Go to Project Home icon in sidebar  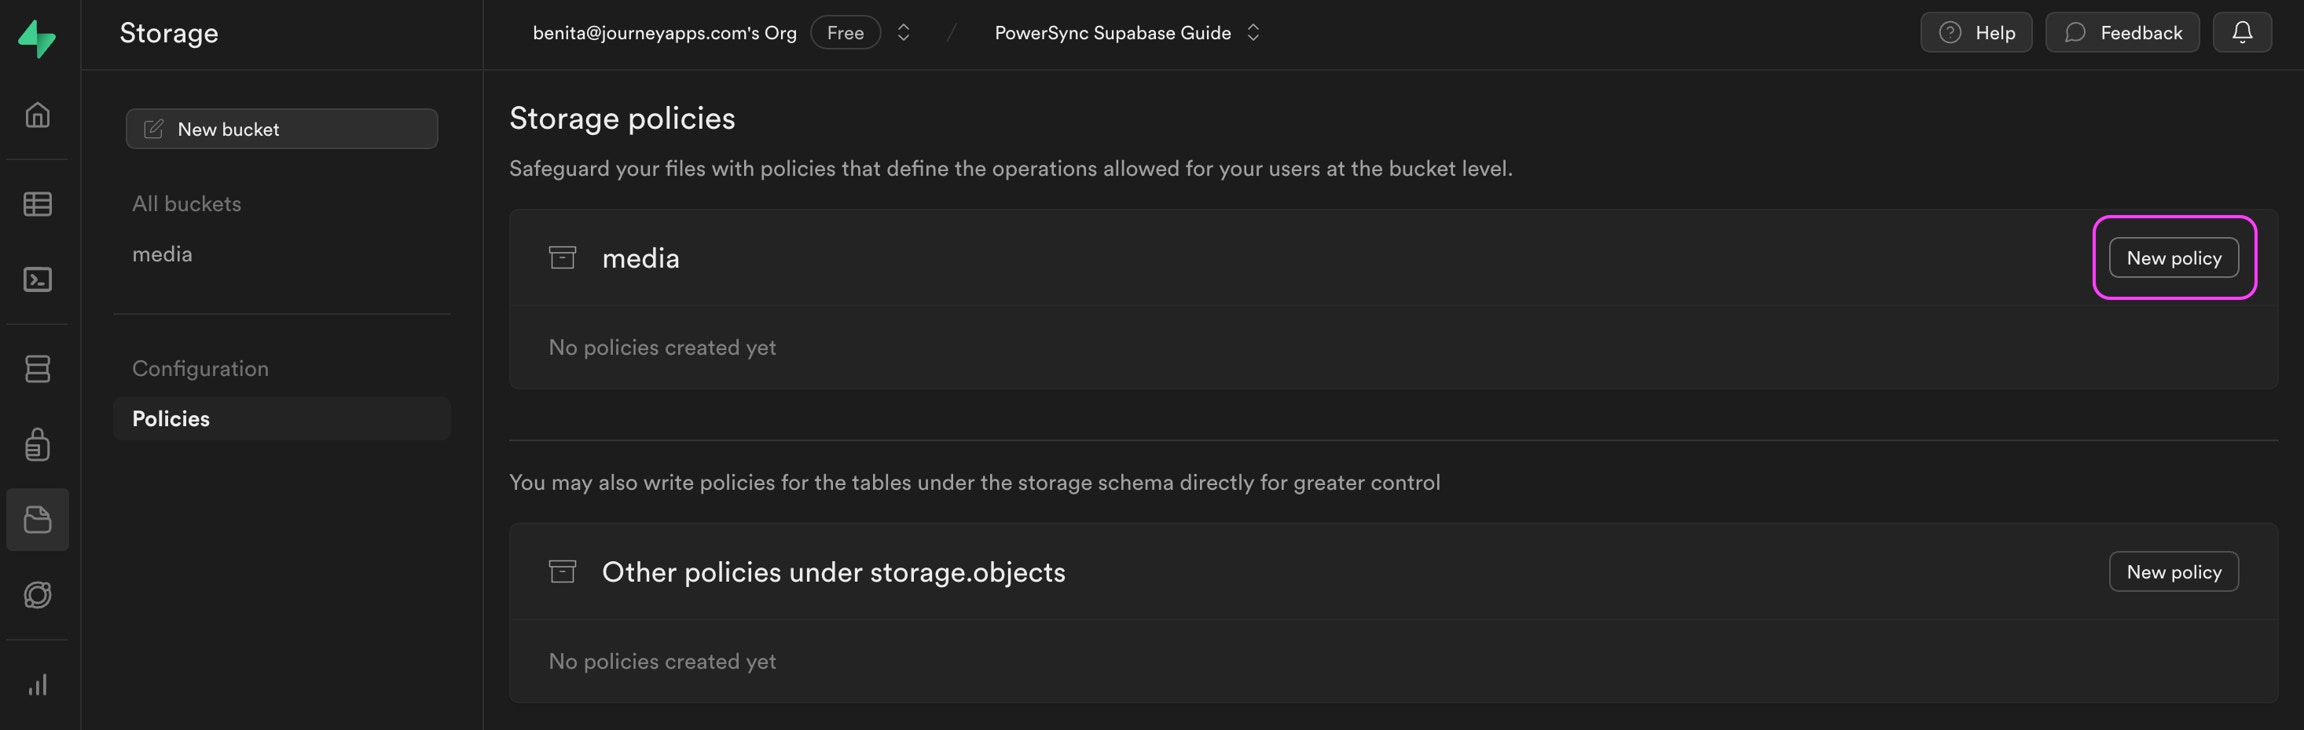pyautogui.click(x=37, y=115)
